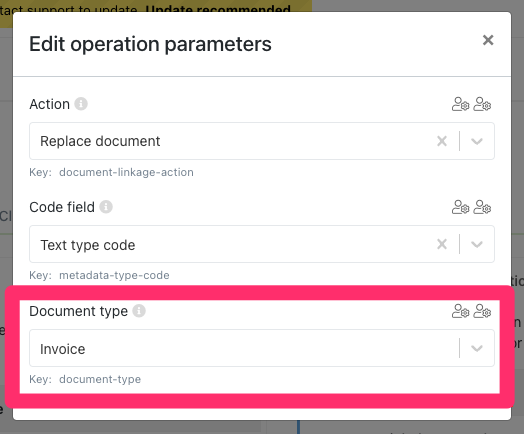Click the info icon beside Code field
The height and width of the screenshot is (434, 524).
106,207
